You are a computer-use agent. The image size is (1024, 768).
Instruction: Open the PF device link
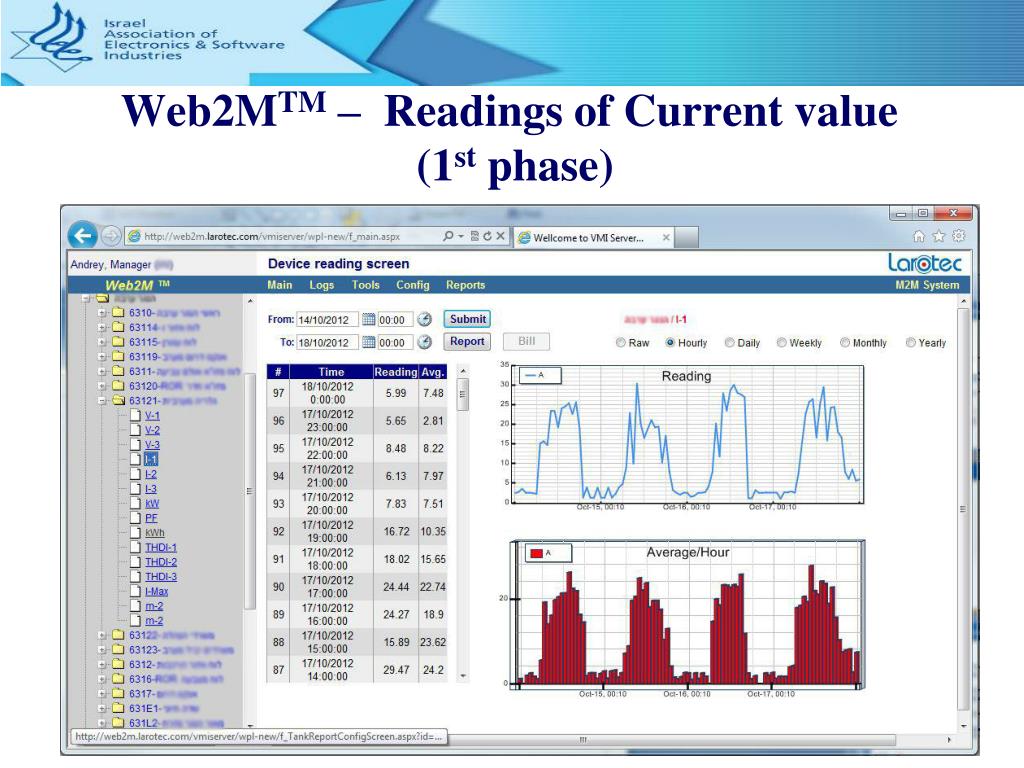tap(151, 518)
